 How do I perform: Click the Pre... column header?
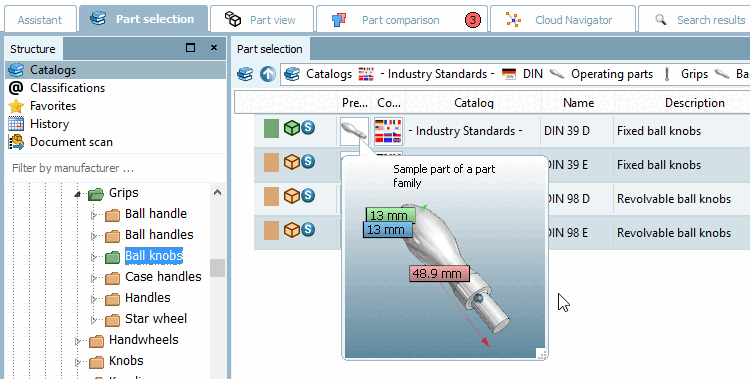355,103
